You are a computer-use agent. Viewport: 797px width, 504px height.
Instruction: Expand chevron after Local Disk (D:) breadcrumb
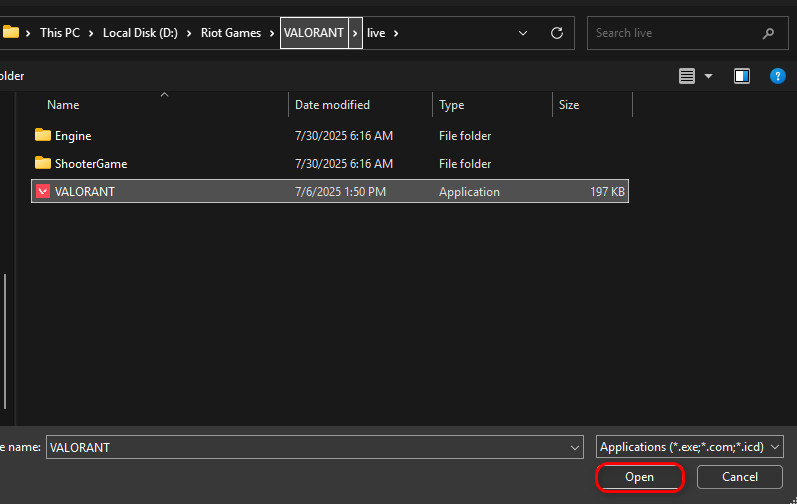click(x=189, y=33)
